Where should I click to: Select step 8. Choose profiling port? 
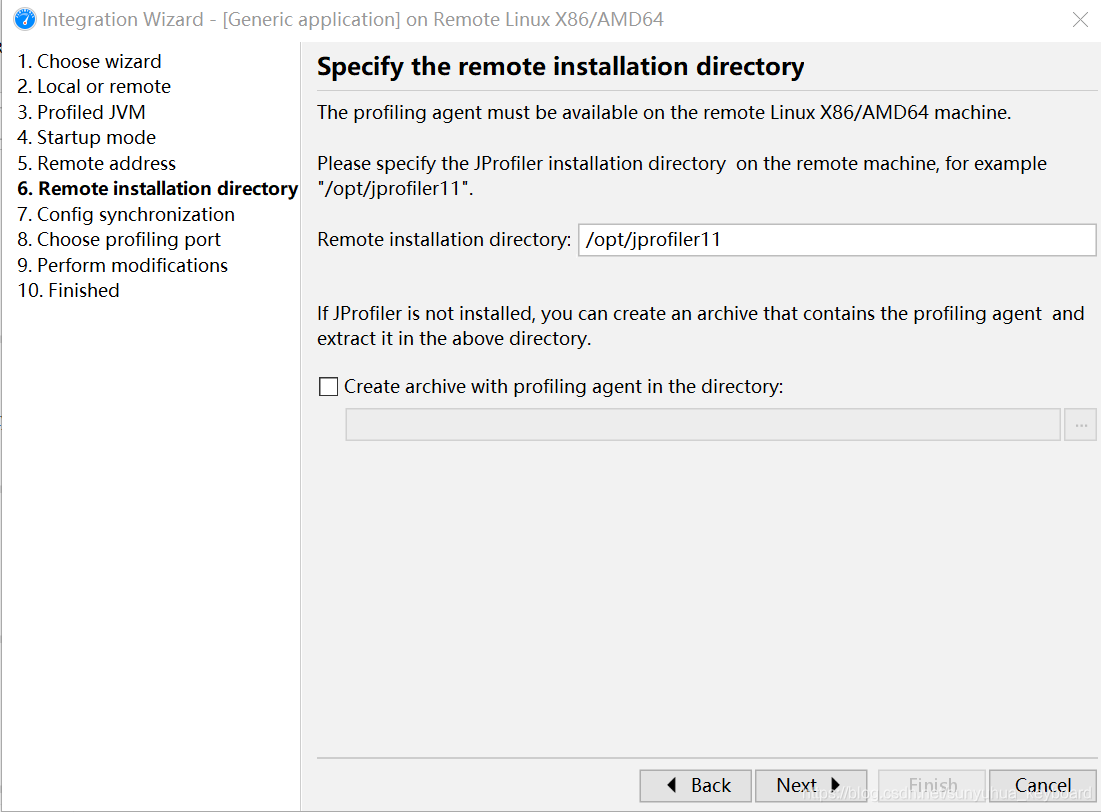pyautogui.click(x=119, y=240)
